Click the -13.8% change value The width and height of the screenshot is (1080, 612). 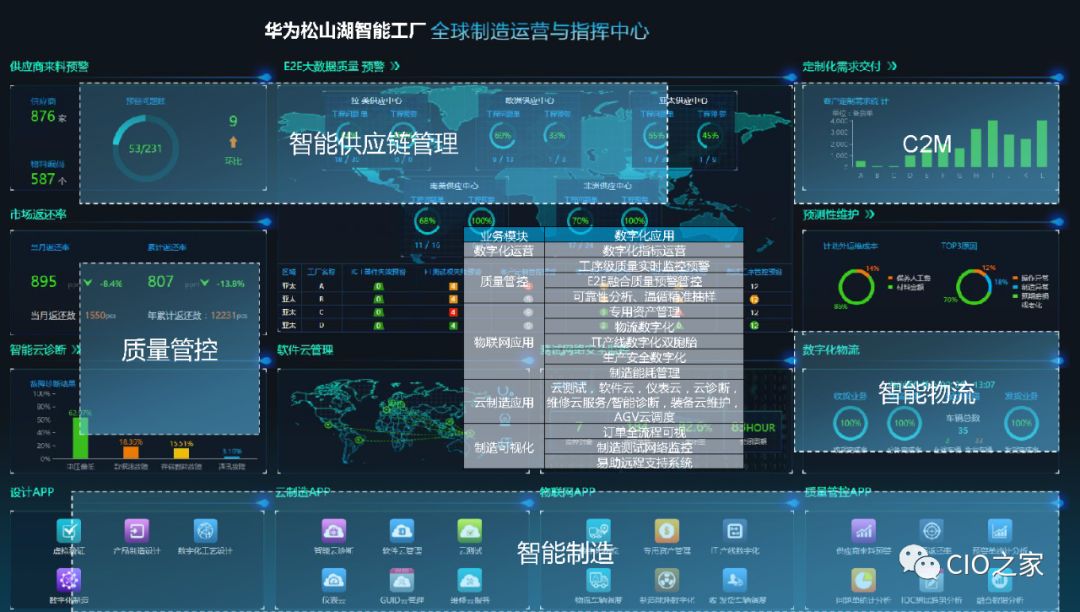[231, 284]
